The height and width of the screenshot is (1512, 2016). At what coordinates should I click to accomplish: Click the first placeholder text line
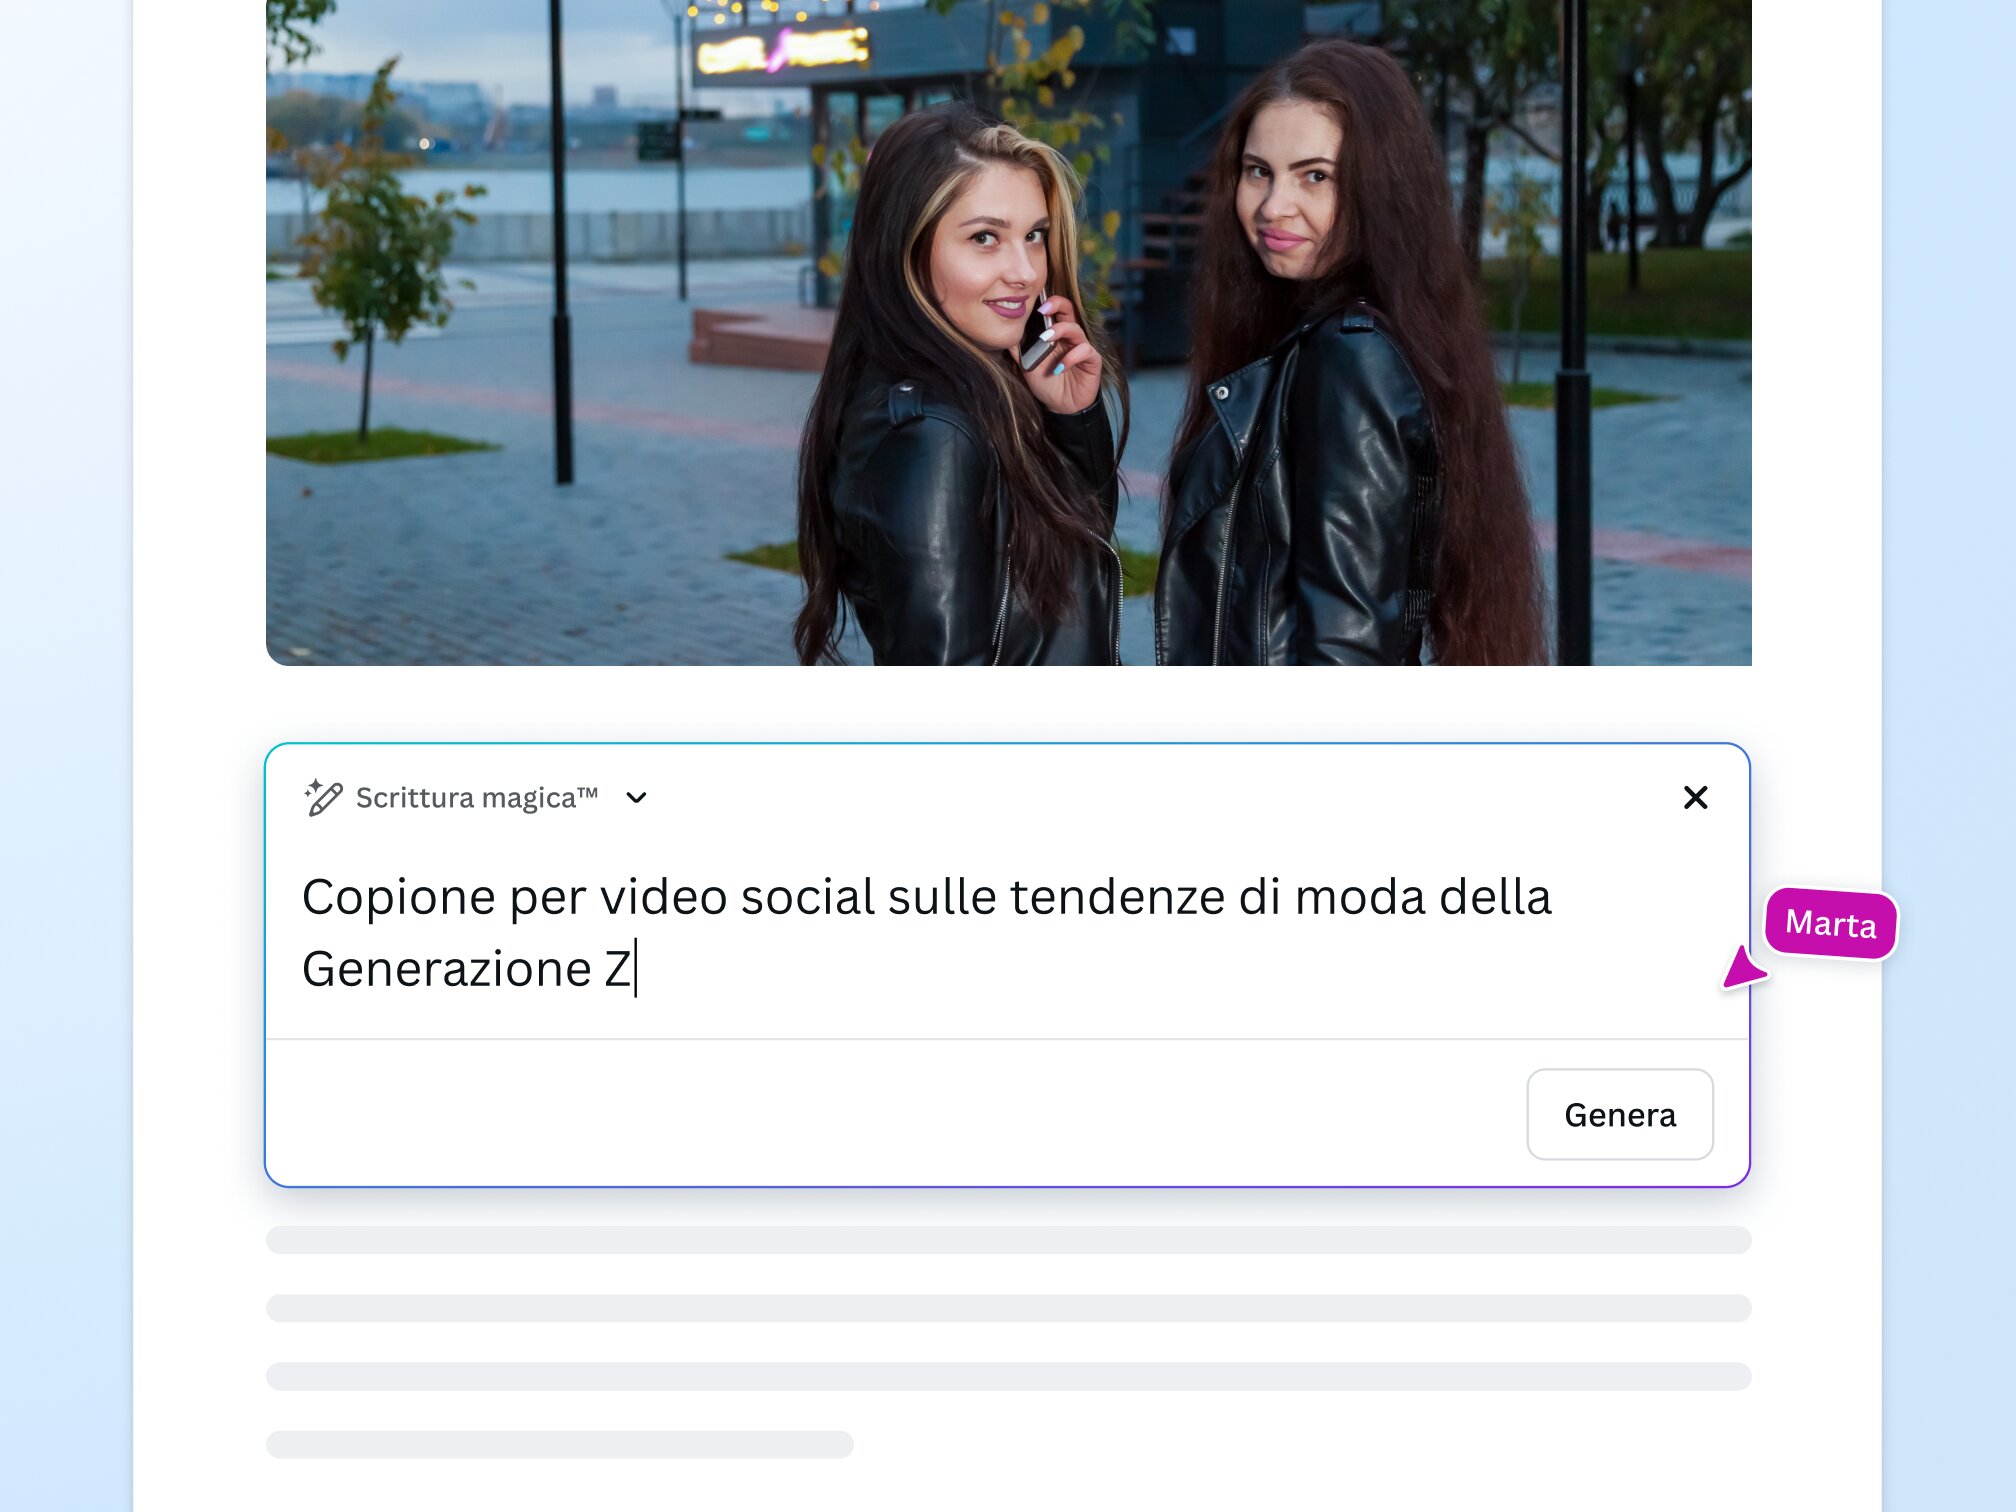(1008, 1240)
